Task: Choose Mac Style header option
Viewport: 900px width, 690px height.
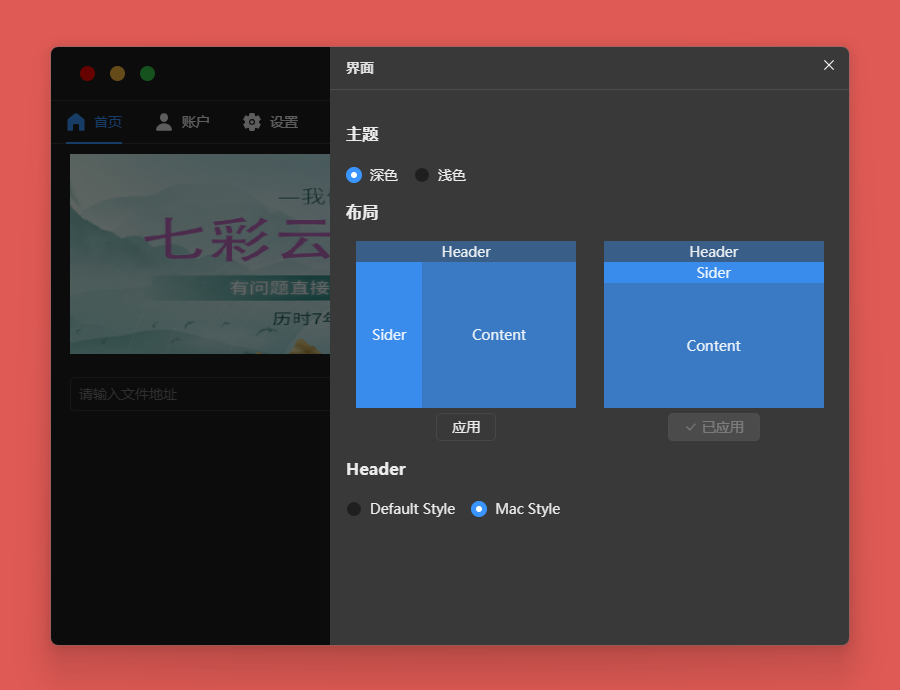Action: click(x=479, y=509)
